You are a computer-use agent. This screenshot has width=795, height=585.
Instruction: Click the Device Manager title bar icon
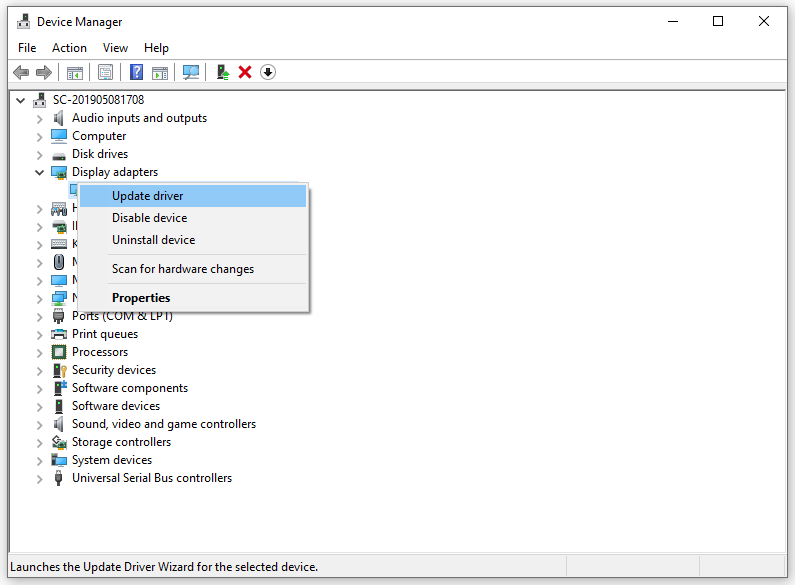(23, 21)
